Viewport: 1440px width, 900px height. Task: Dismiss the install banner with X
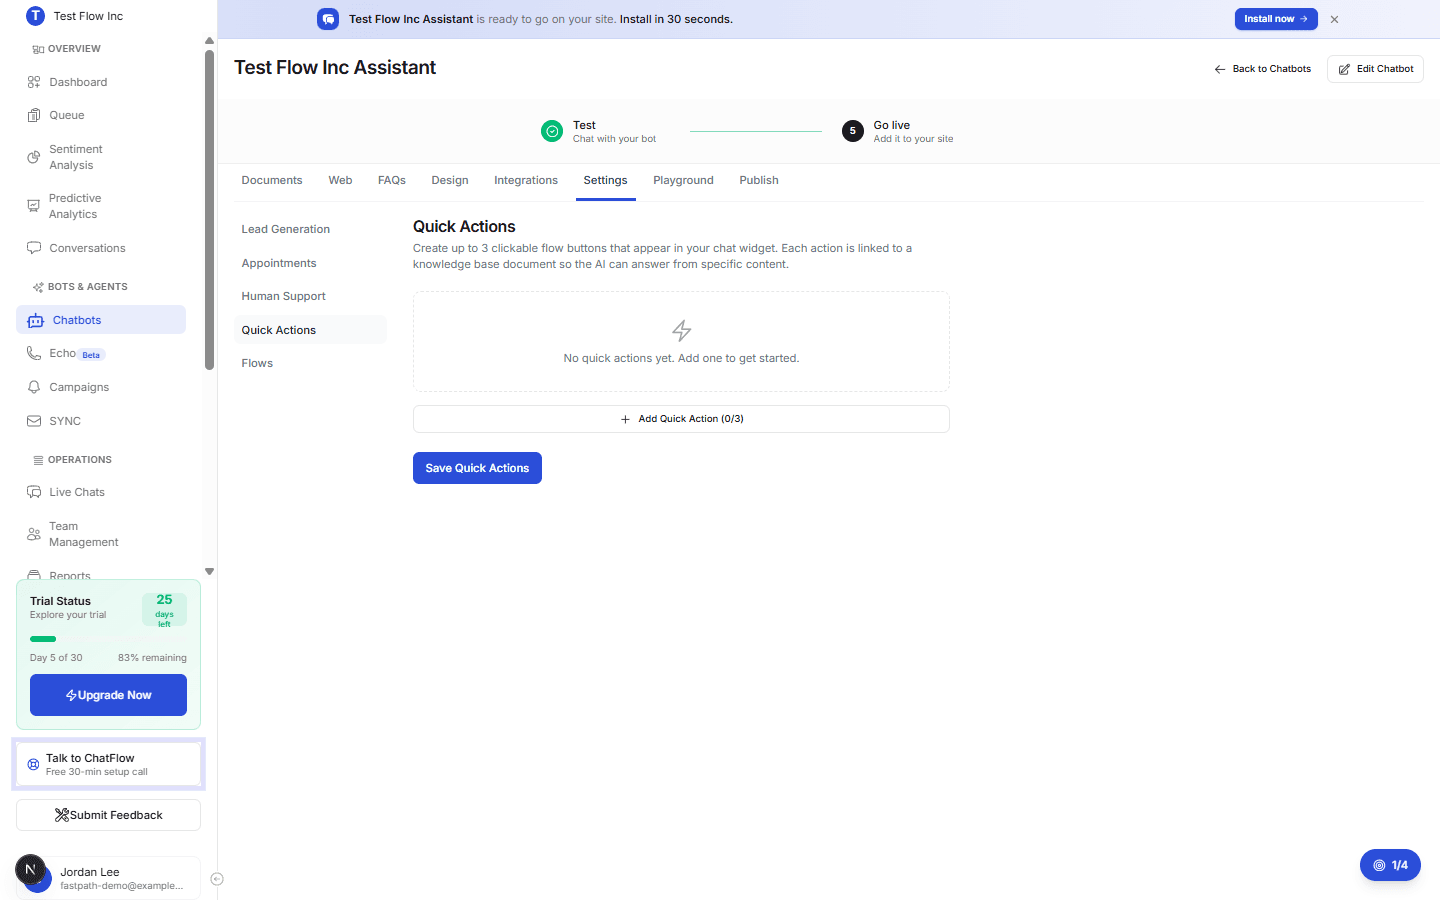1334,19
